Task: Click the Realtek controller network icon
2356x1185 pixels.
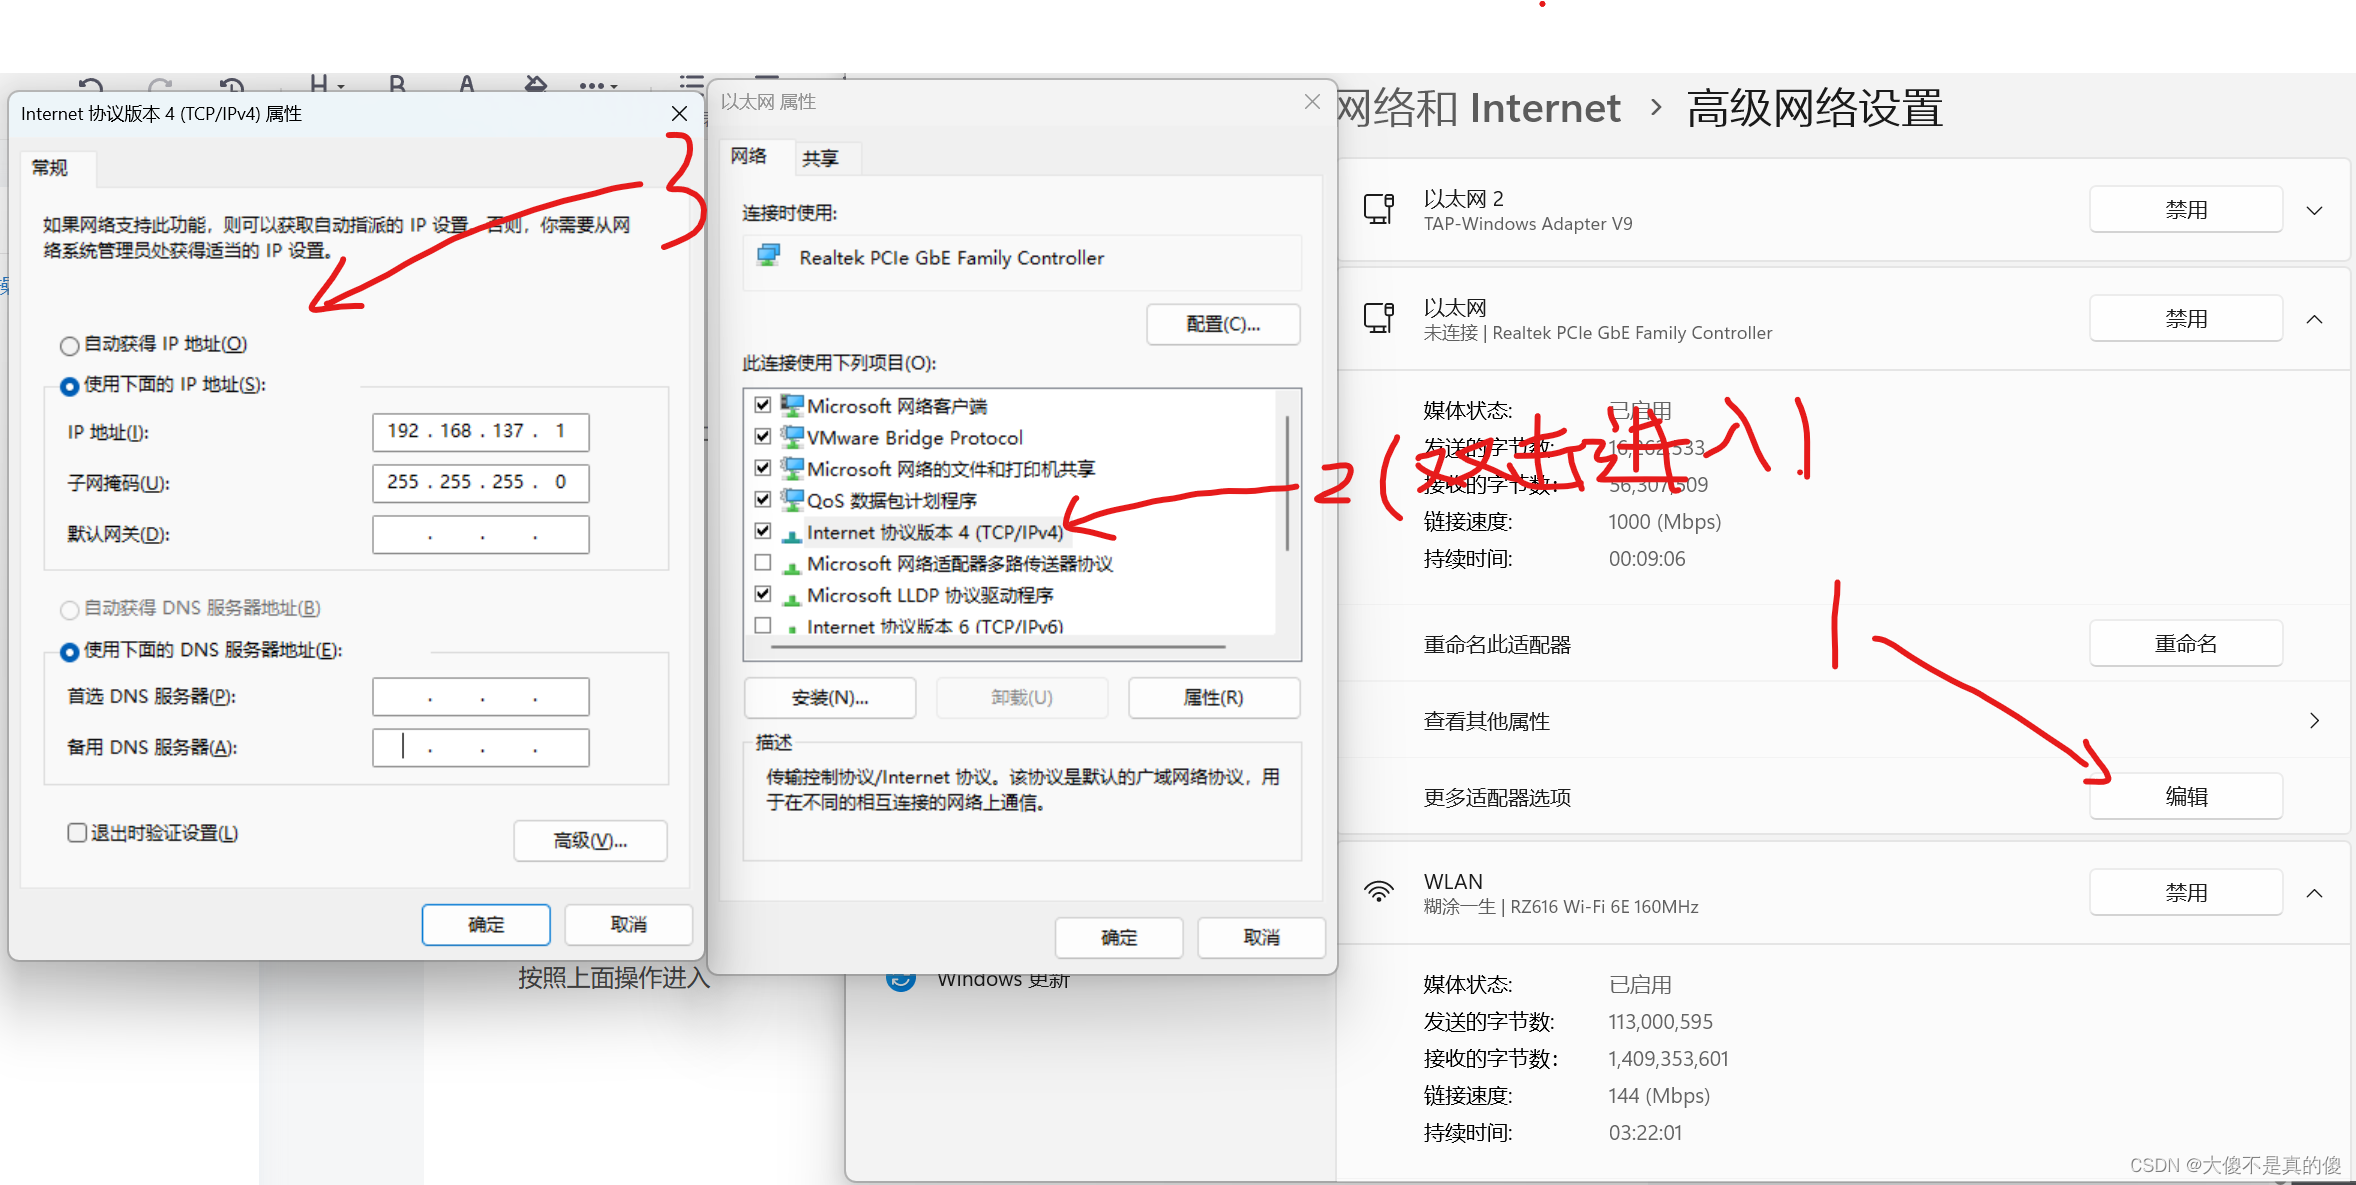Action: [x=768, y=256]
